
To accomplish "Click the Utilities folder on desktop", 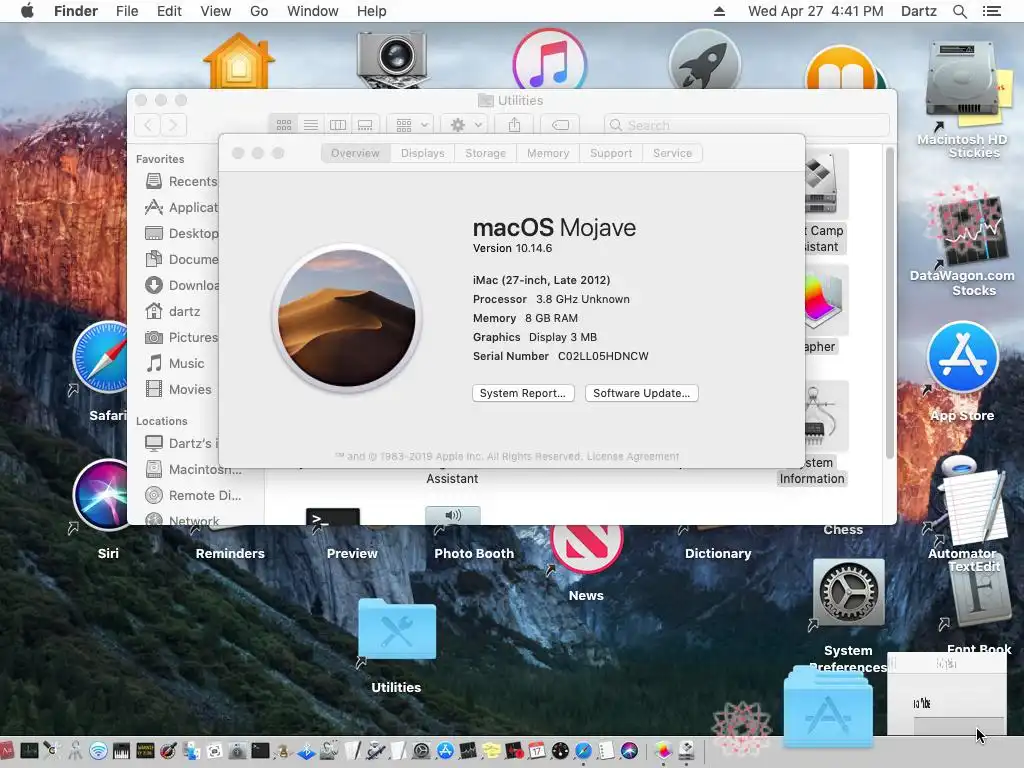I will [x=396, y=630].
